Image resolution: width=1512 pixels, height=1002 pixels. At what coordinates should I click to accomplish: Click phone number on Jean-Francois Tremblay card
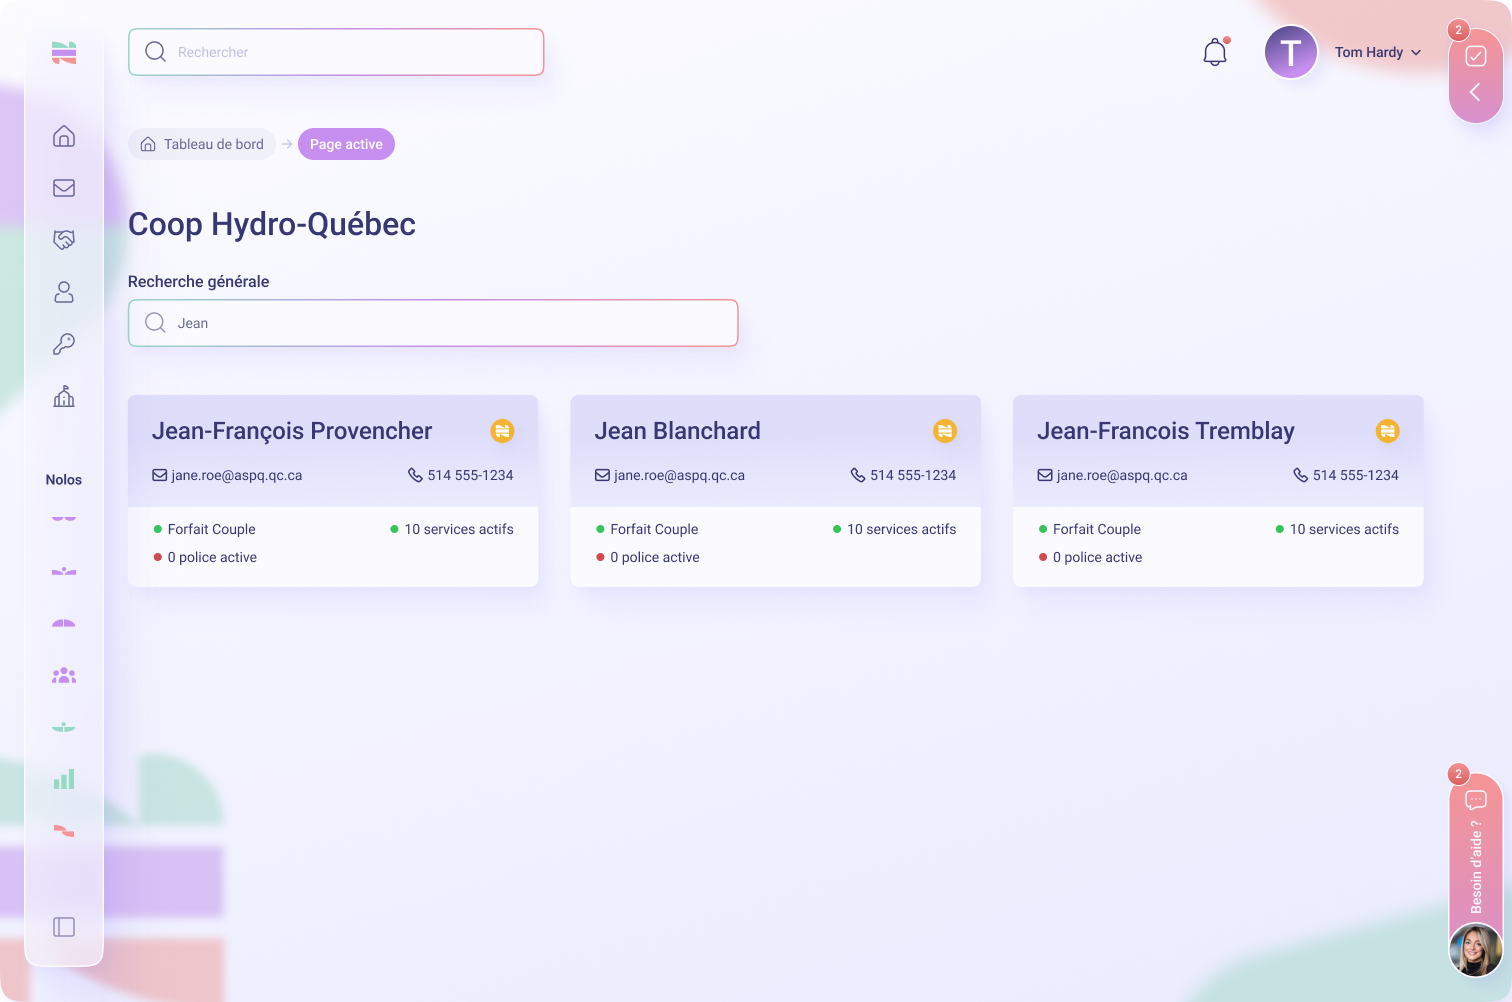point(1346,475)
